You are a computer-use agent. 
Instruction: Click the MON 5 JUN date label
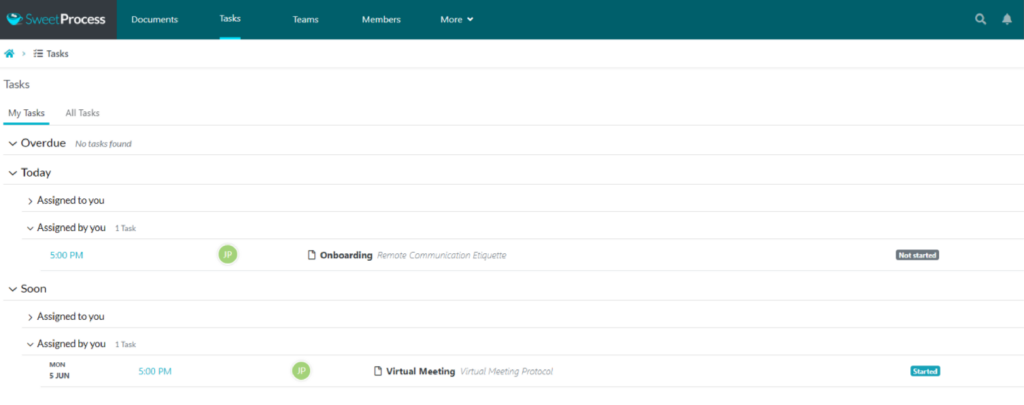click(x=59, y=370)
